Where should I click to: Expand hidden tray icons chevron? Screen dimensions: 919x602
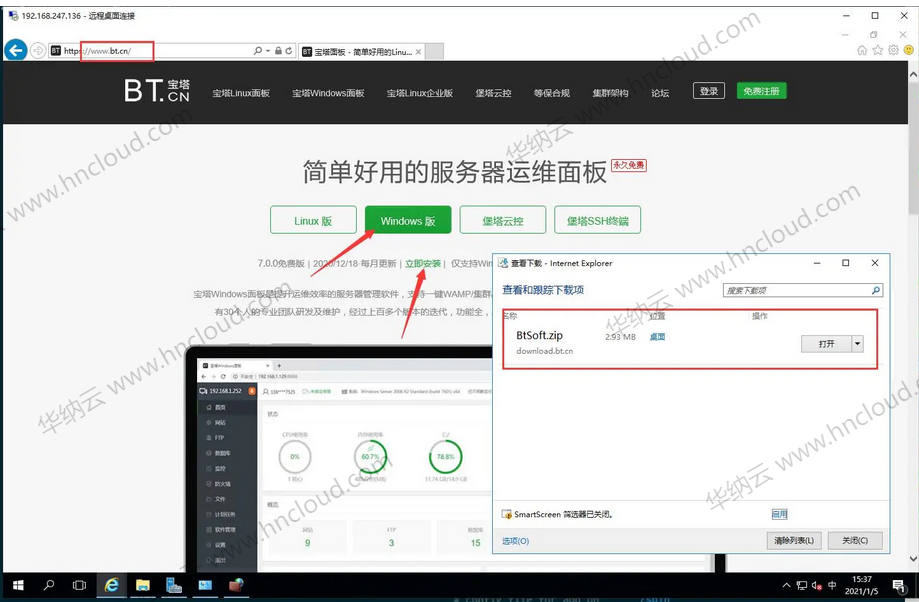click(787, 585)
